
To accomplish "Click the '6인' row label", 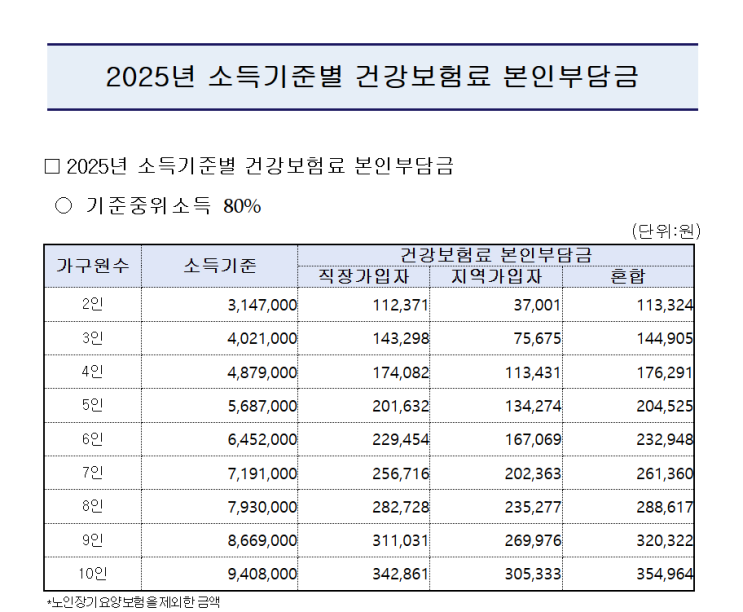I will 93,439.
